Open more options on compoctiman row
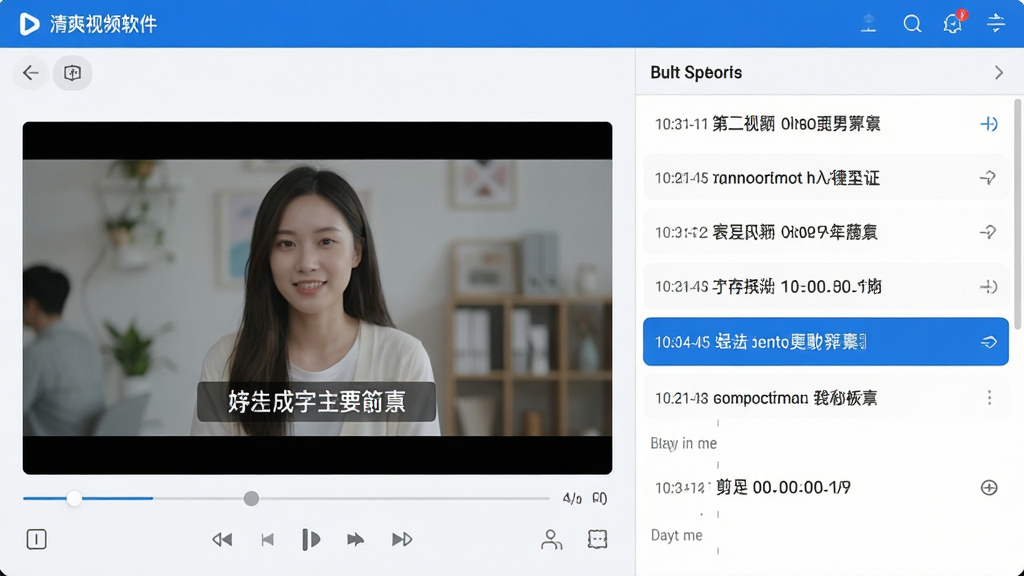This screenshot has height=576, width=1024. point(989,397)
